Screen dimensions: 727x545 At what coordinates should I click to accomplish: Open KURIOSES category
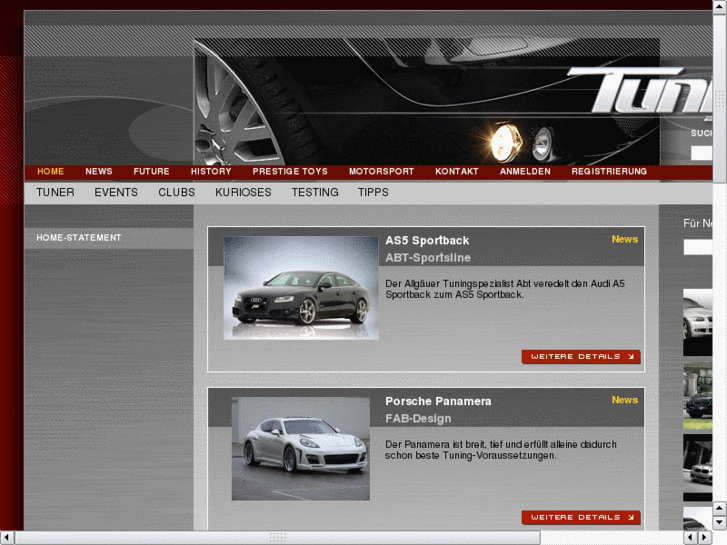(243, 192)
